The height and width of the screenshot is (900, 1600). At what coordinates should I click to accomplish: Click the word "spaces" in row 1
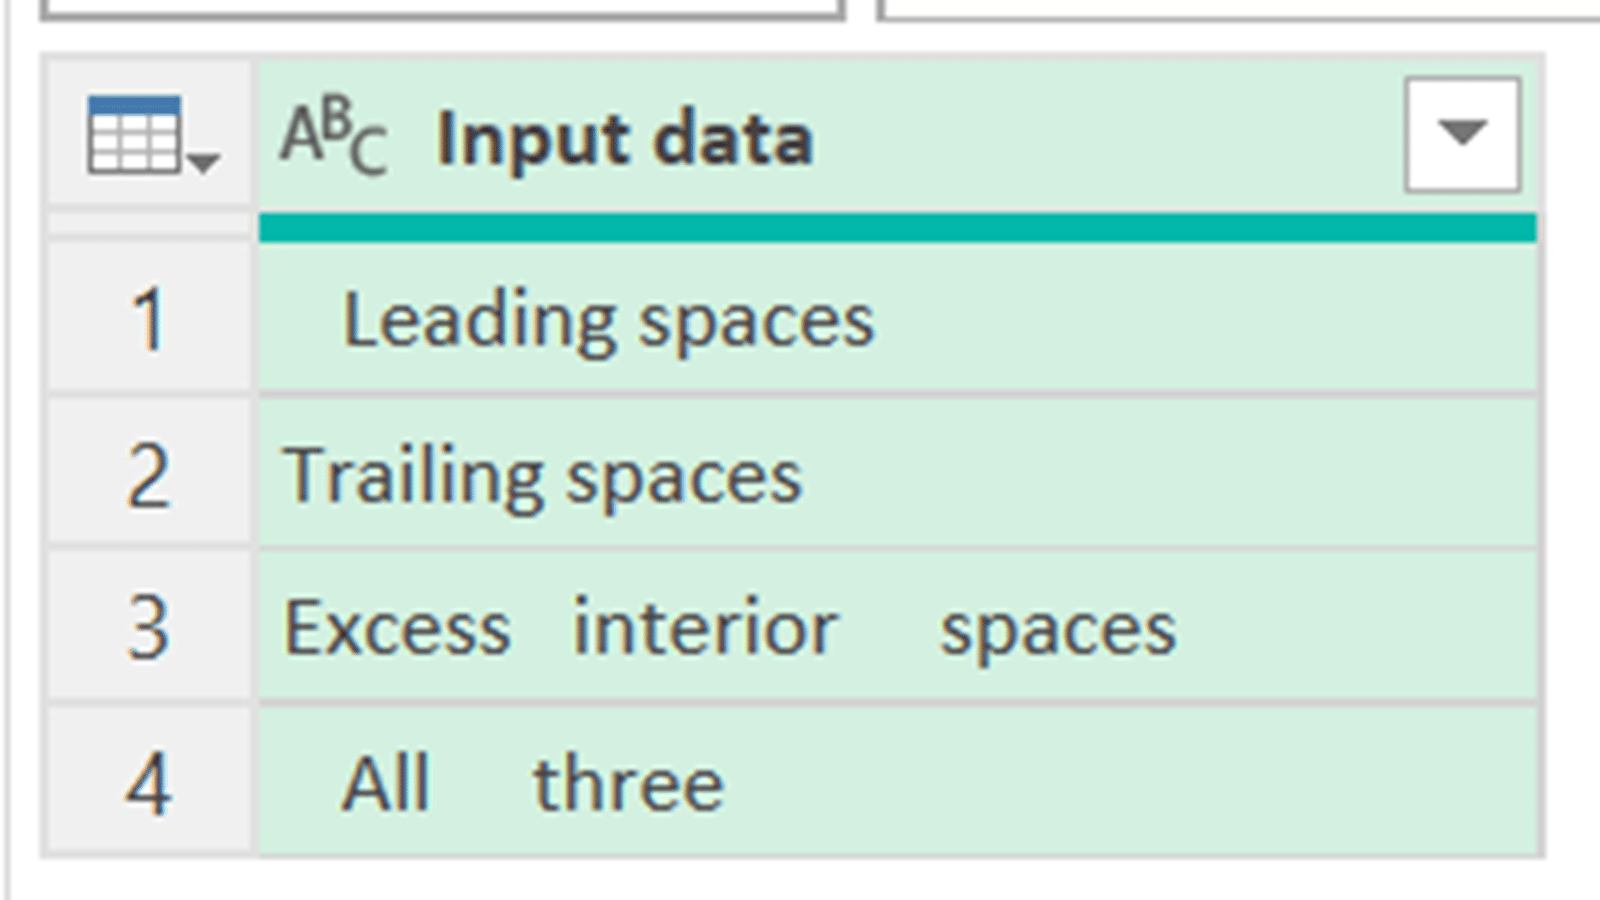pos(757,324)
